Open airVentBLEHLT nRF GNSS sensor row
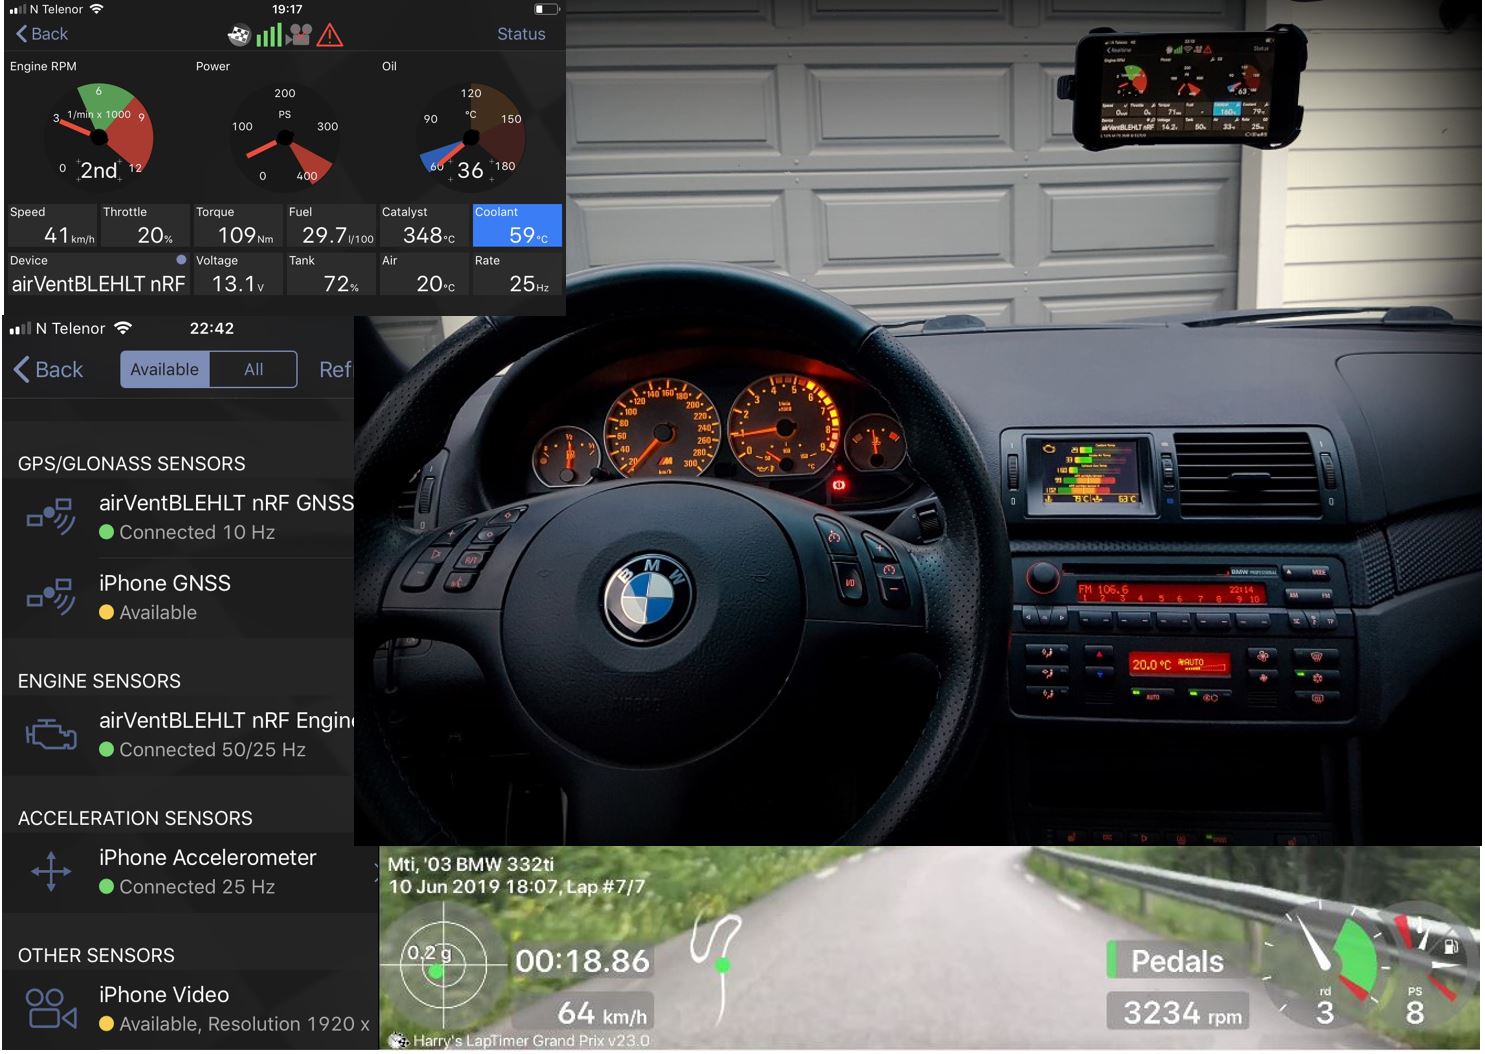The image size is (1485, 1054). click(178, 517)
